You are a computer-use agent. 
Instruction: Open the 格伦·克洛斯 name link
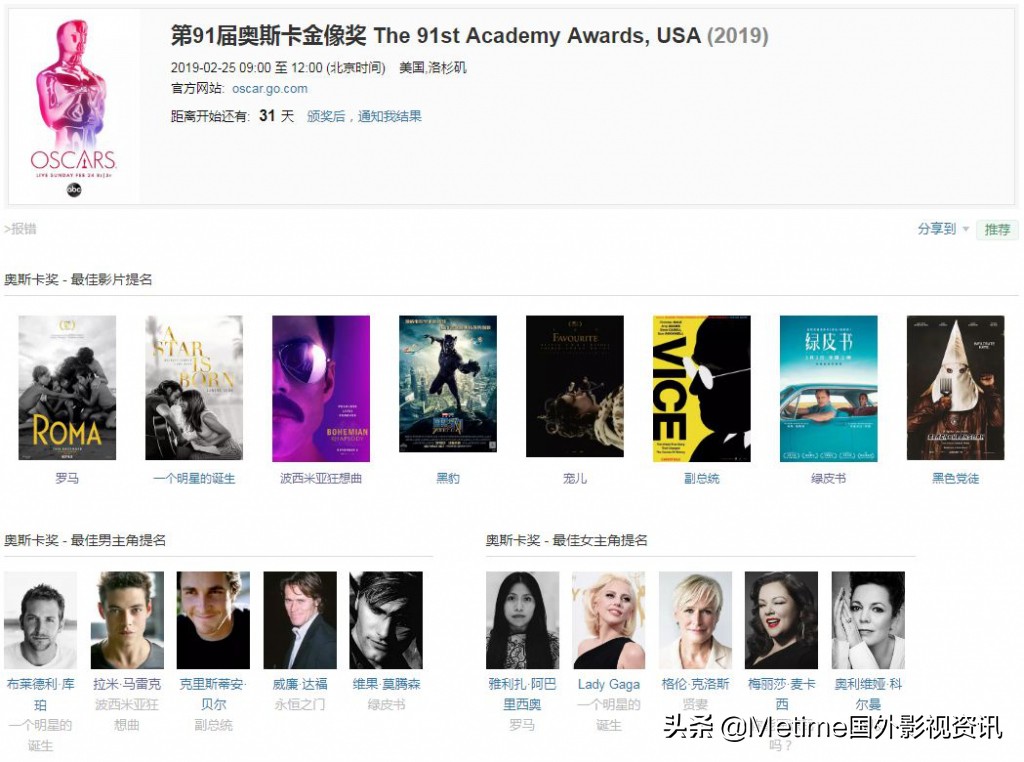[695, 684]
